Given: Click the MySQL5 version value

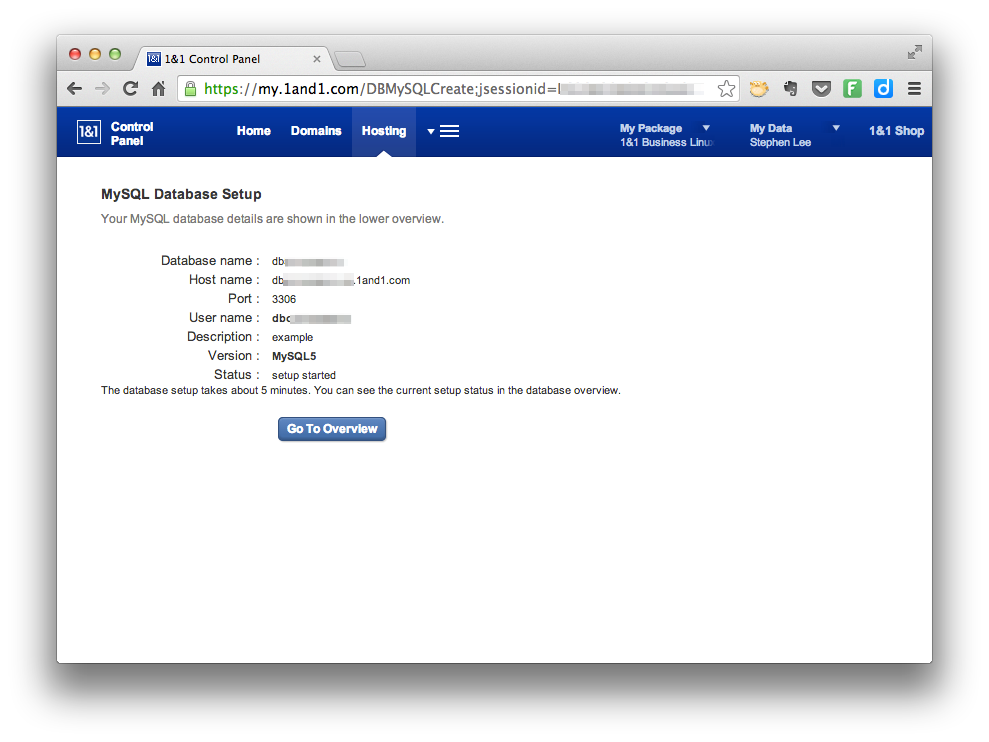Looking at the screenshot, I should point(294,356).
